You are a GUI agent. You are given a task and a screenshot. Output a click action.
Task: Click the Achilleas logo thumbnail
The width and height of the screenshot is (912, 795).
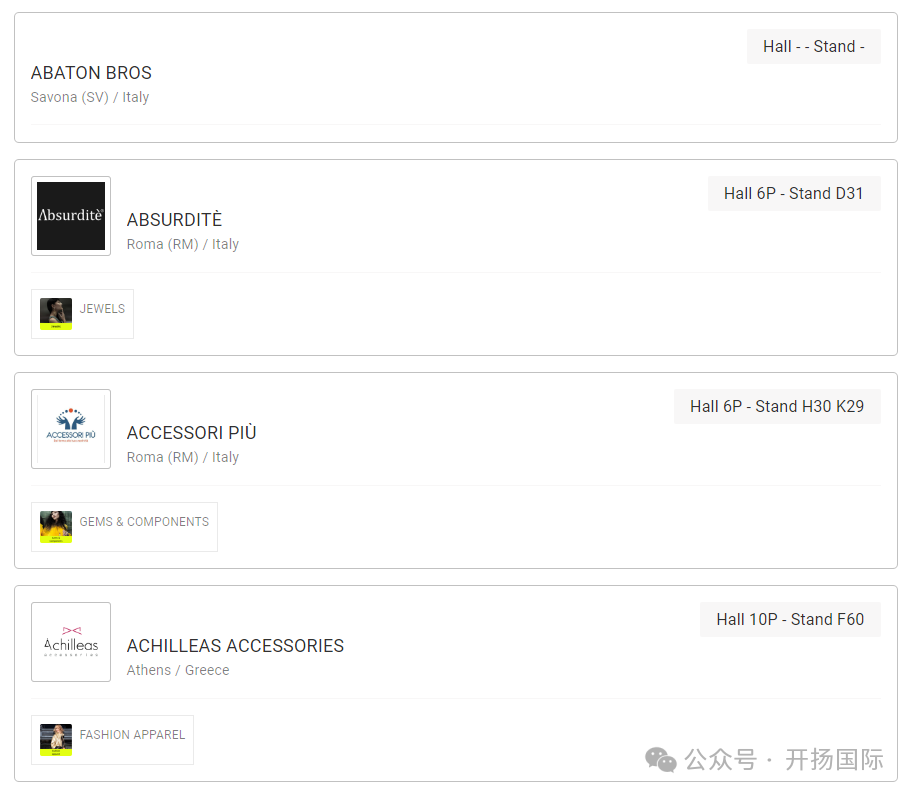(x=71, y=641)
